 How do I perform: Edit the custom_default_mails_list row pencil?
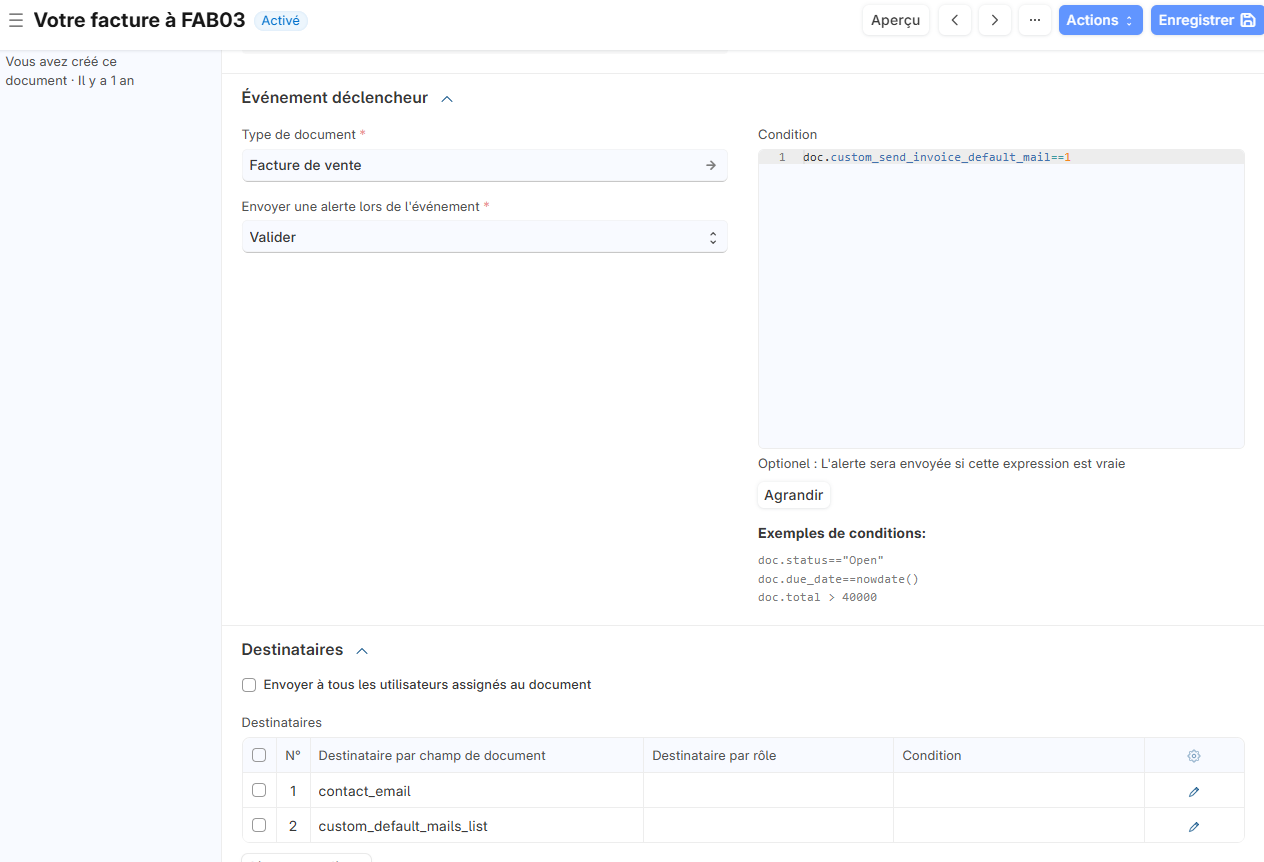point(1193,827)
